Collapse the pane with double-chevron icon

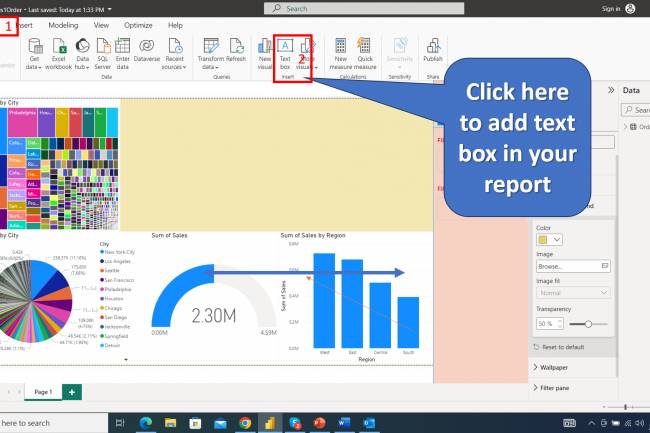tap(611, 90)
